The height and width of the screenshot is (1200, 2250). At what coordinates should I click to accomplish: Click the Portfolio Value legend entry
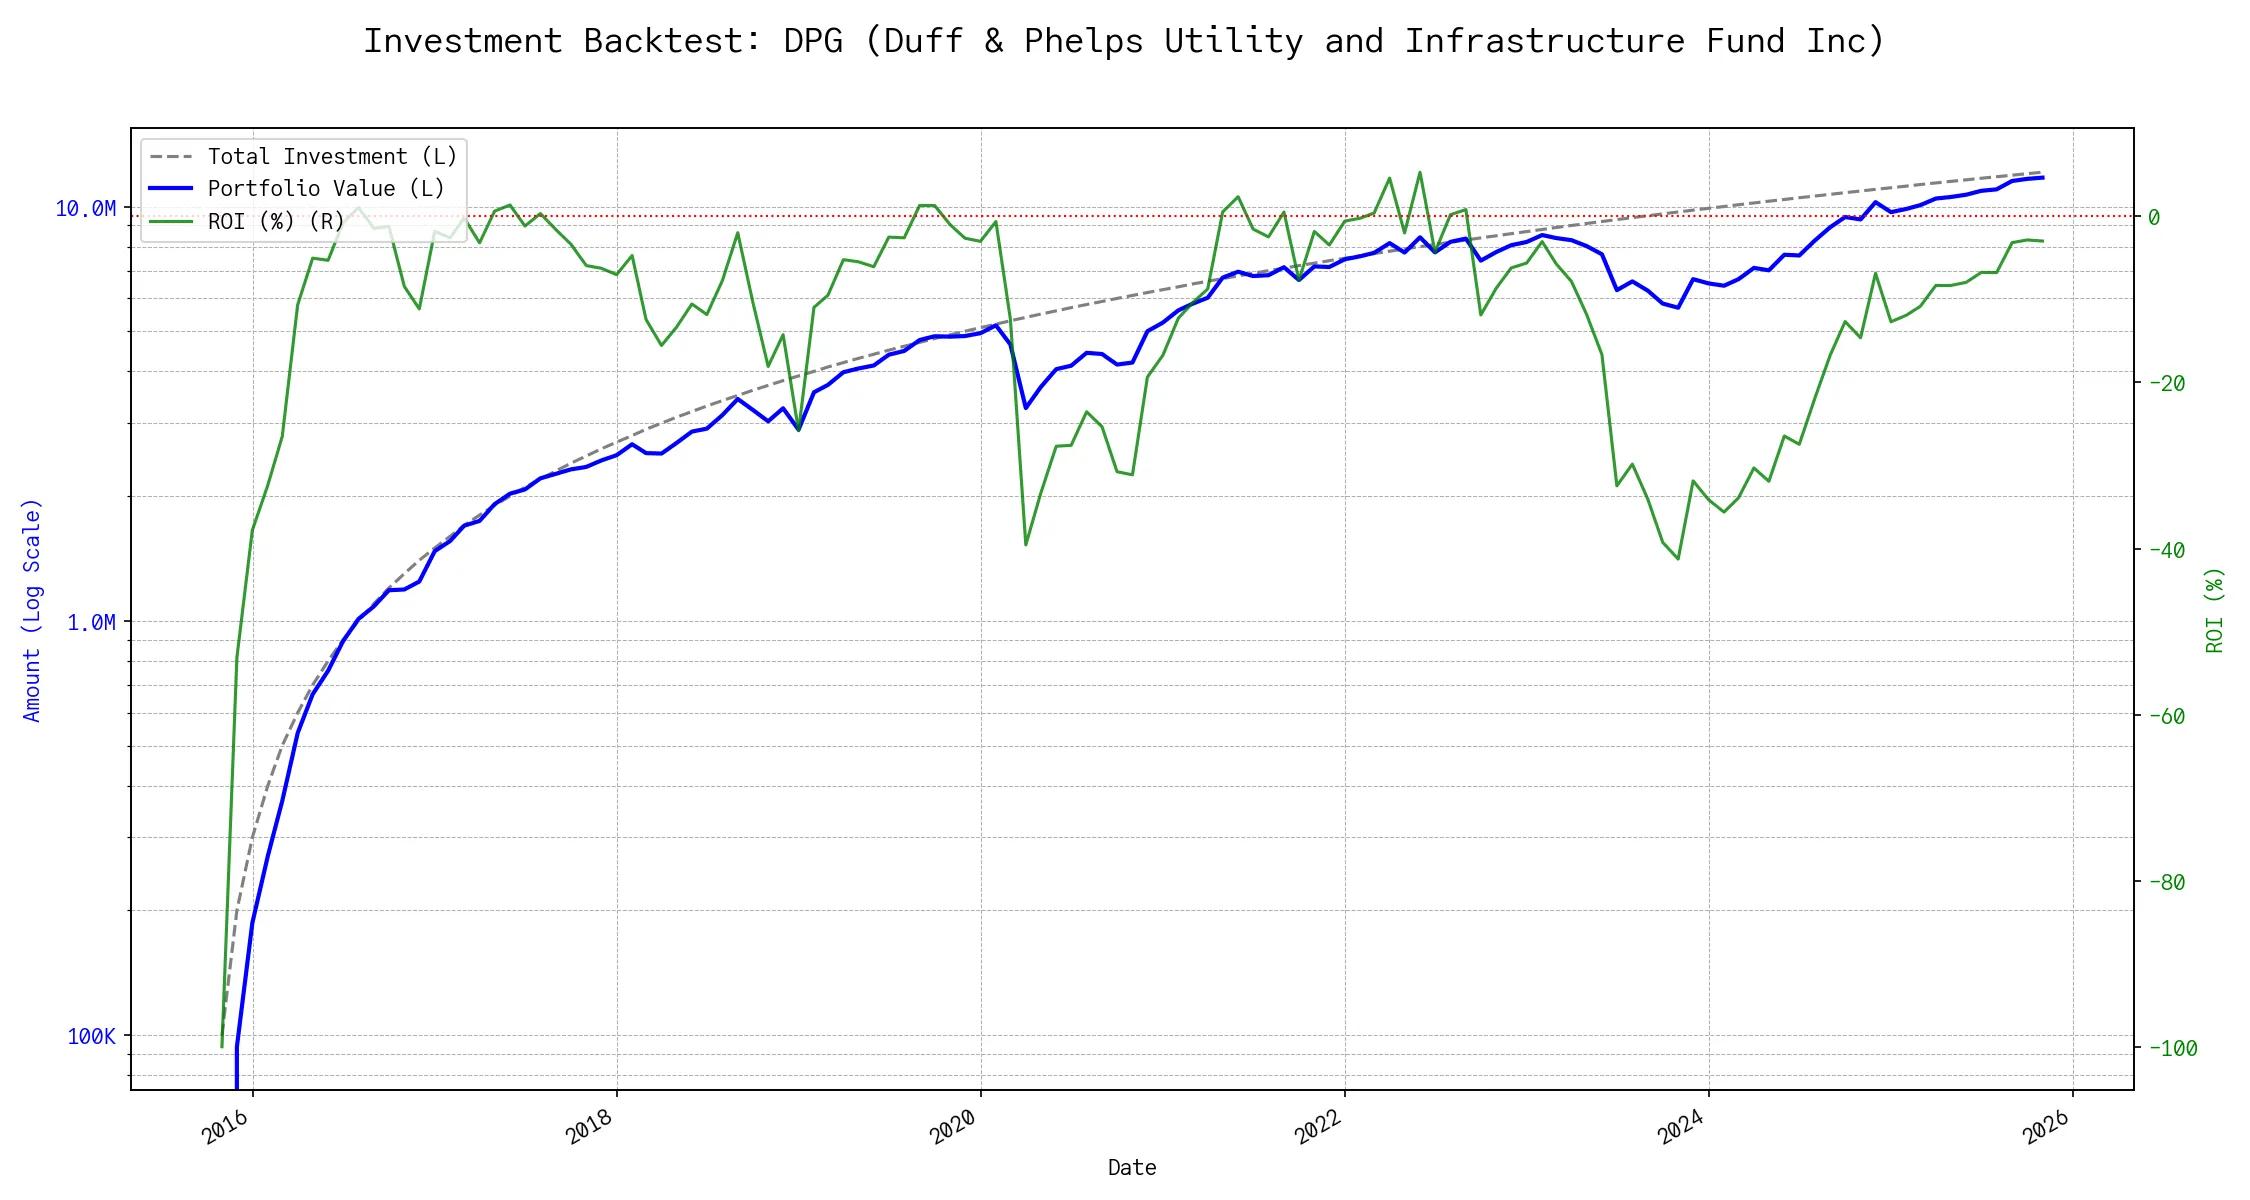pos(326,189)
